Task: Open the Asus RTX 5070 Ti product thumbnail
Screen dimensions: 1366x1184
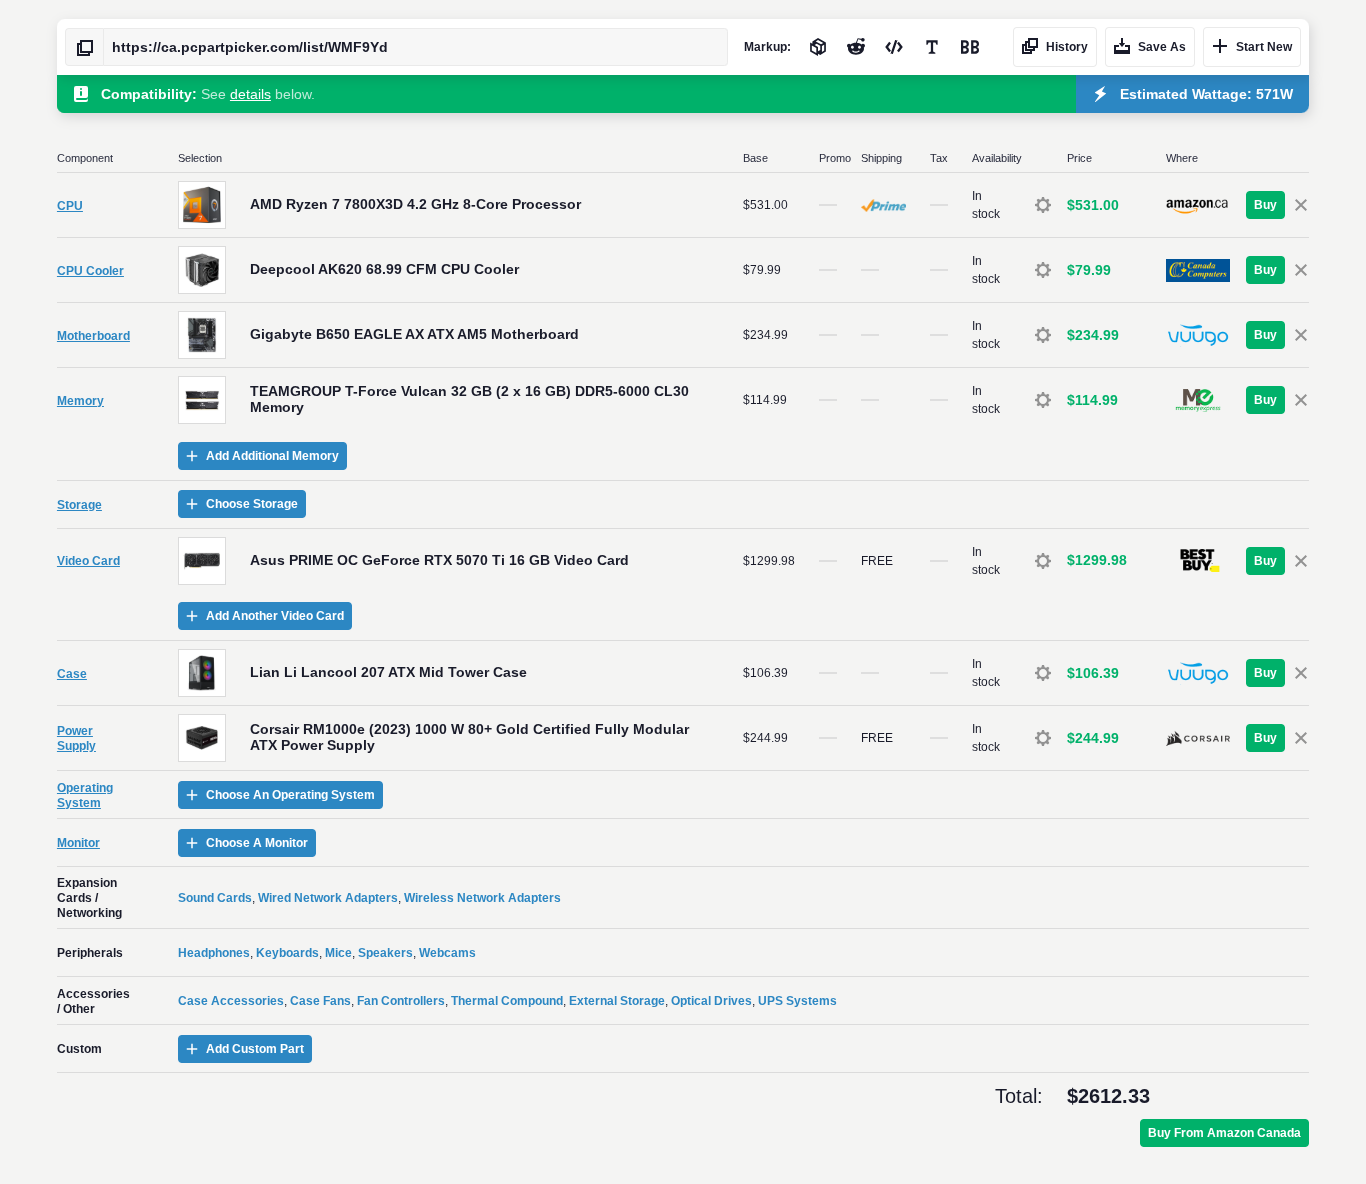Action: point(202,561)
